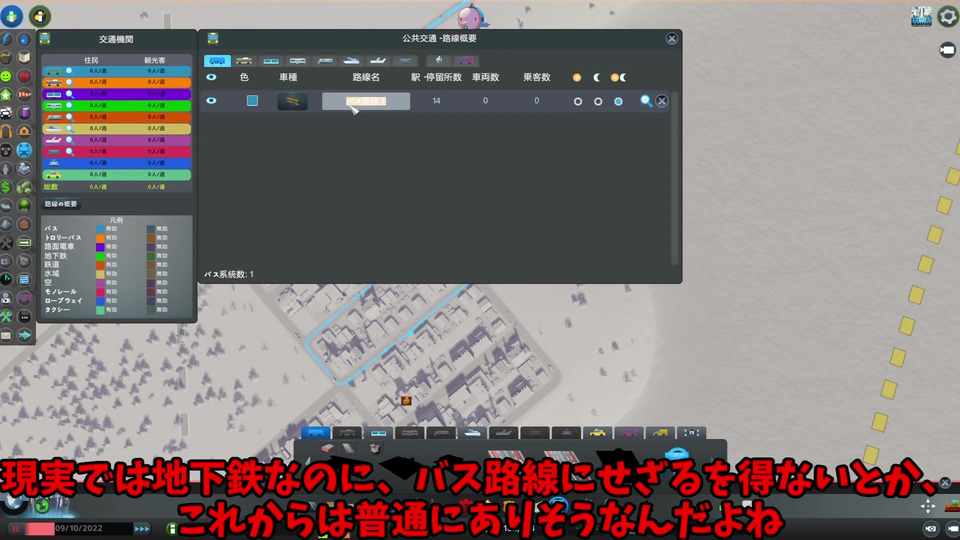Open the green house residential info view
The height and width of the screenshot is (540, 960).
(6, 95)
